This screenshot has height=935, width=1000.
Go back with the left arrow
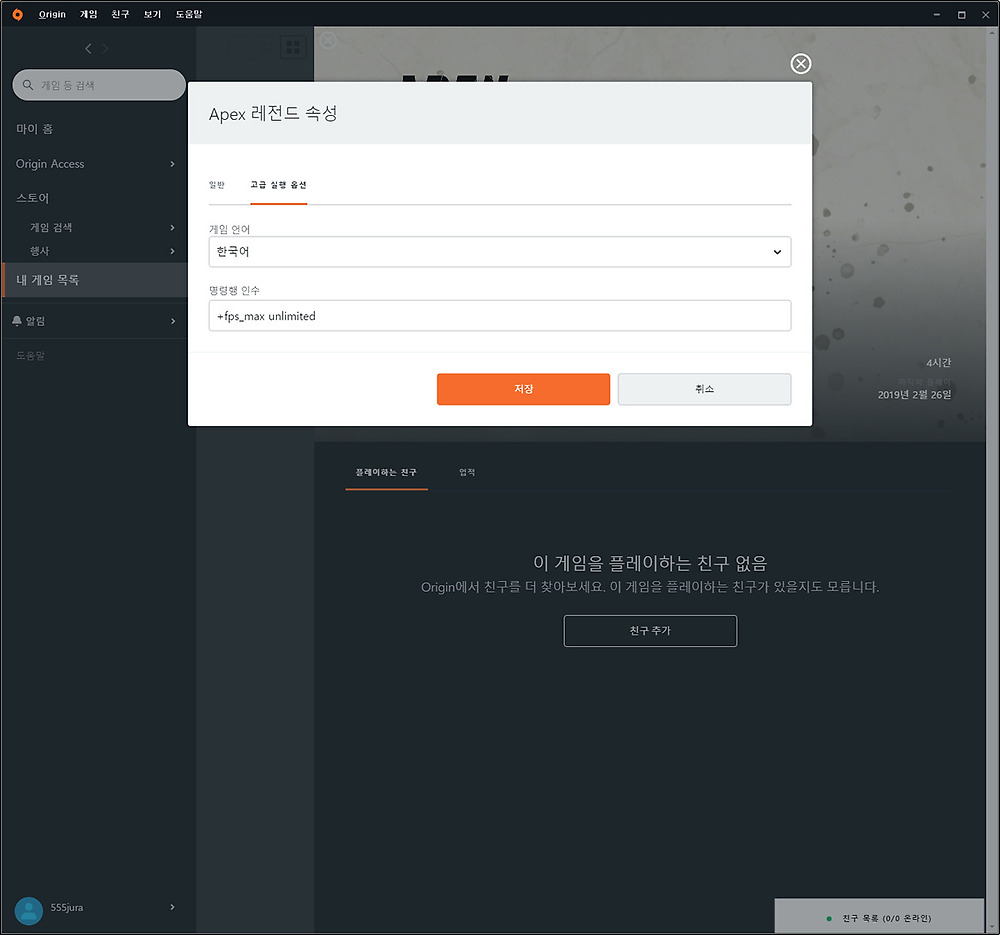click(x=88, y=48)
